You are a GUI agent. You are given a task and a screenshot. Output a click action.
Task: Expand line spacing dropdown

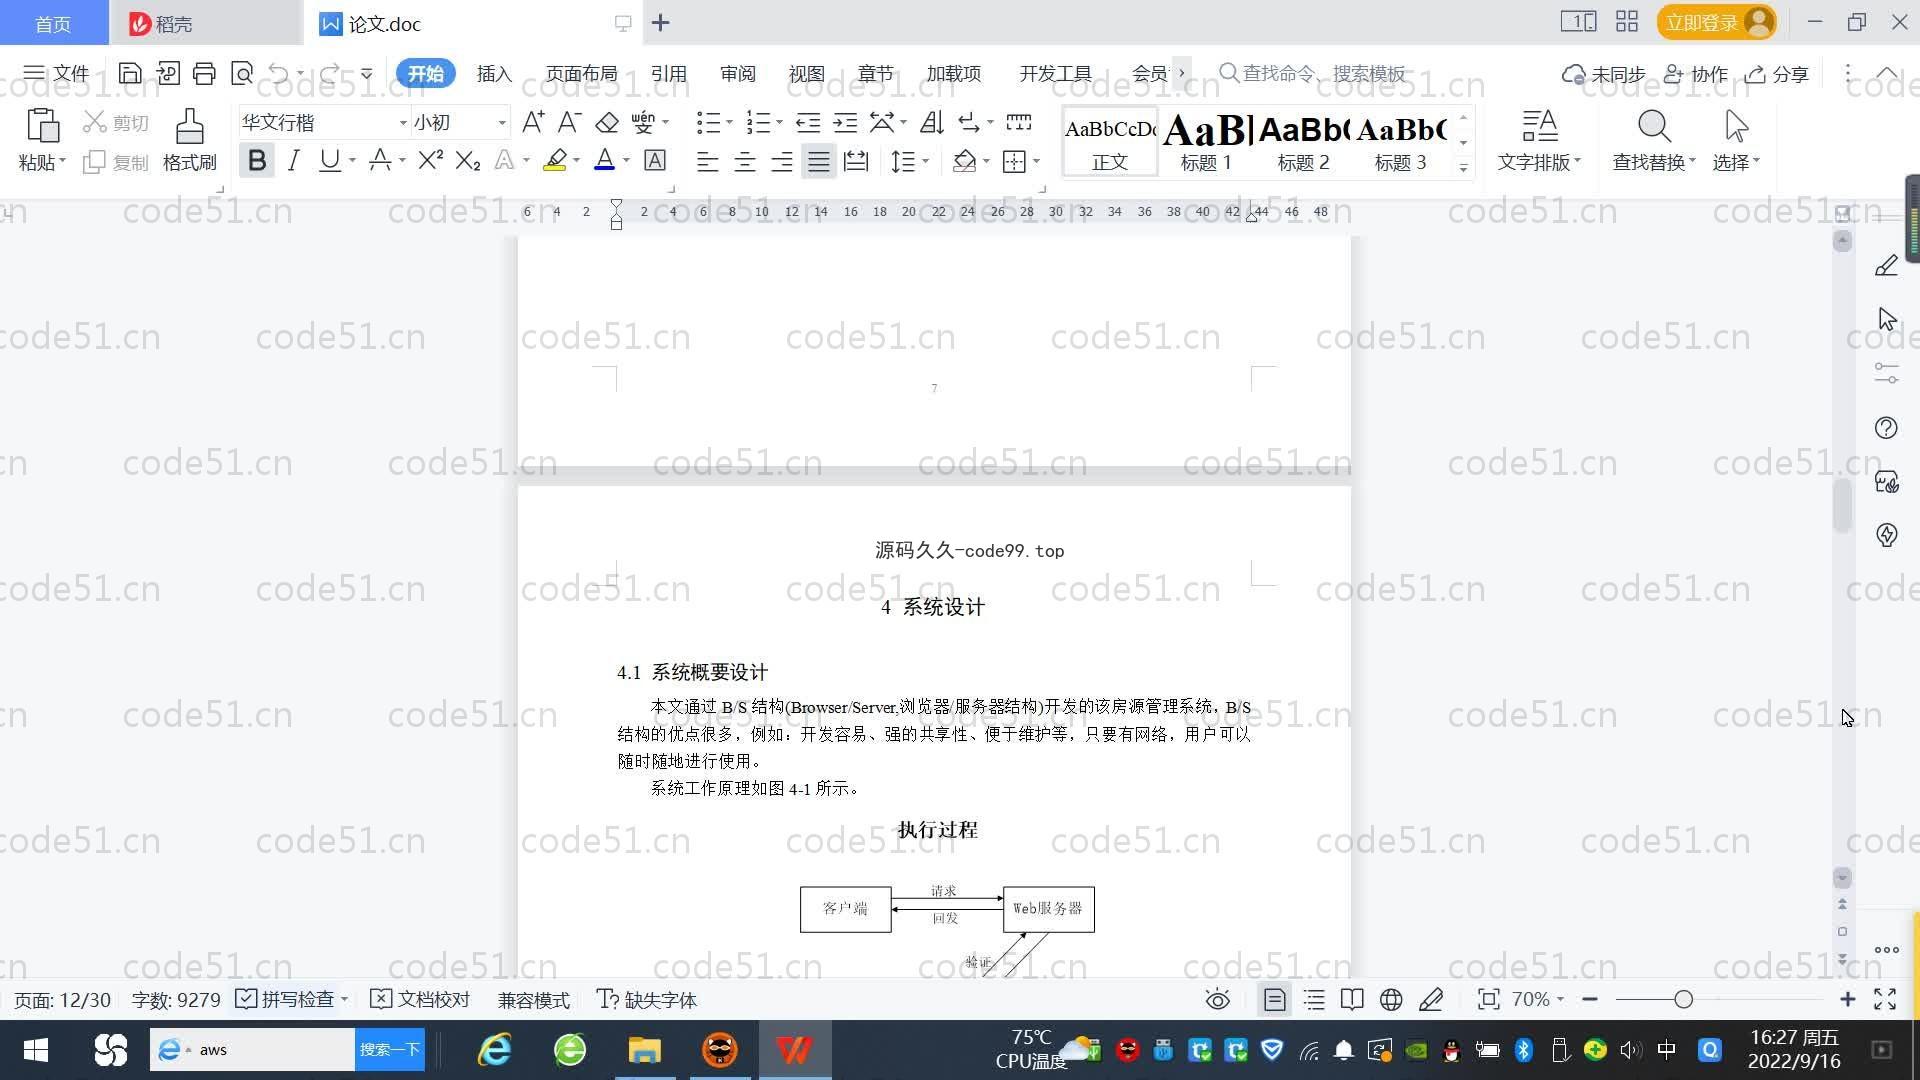click(926, 161)
